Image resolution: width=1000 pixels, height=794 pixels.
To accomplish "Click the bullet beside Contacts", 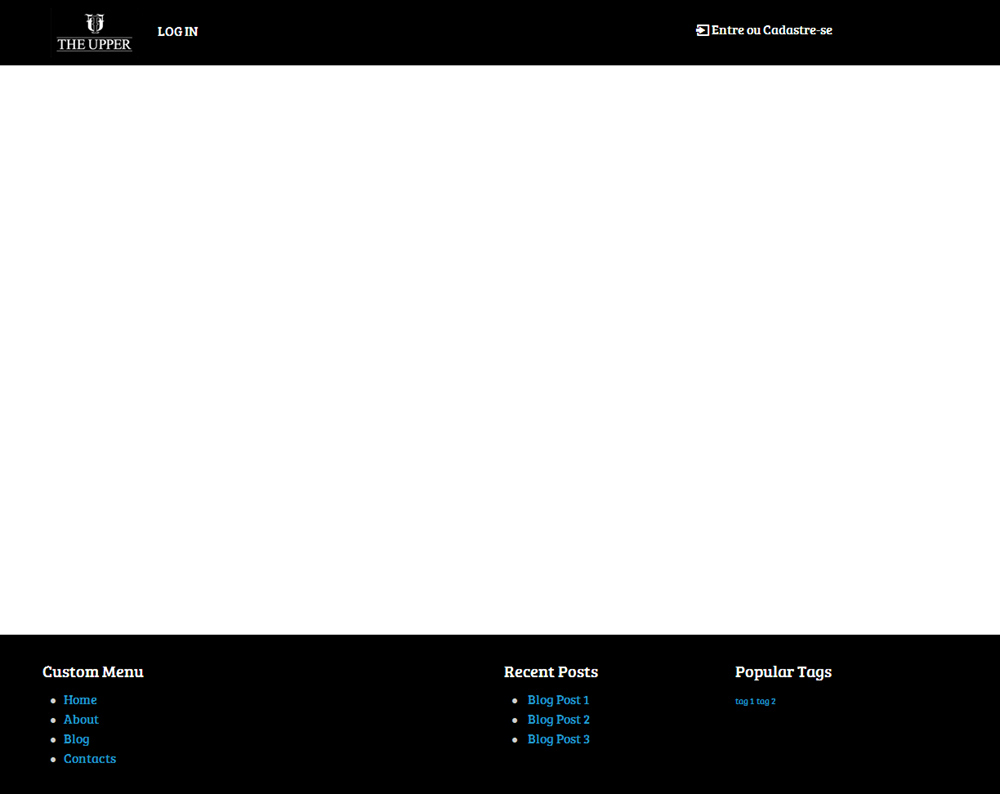I will pos(53,760).
